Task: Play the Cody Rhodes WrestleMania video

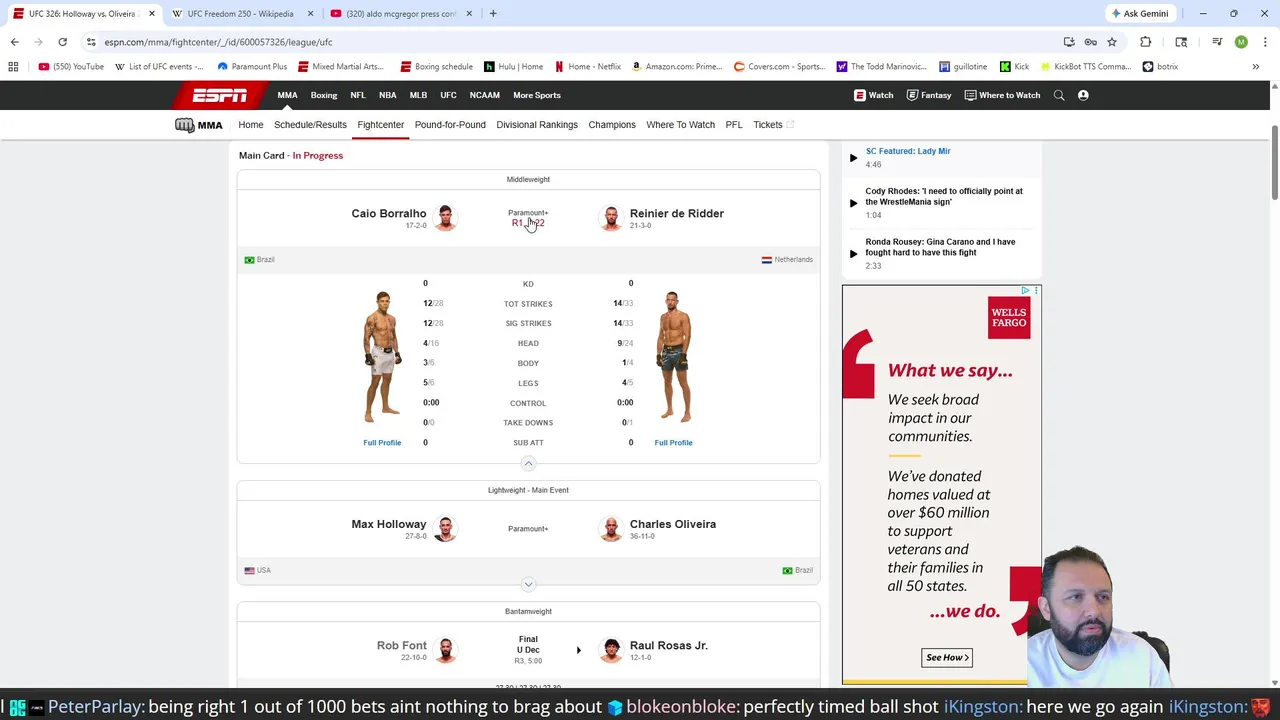Action: click(x=853, y=203)
